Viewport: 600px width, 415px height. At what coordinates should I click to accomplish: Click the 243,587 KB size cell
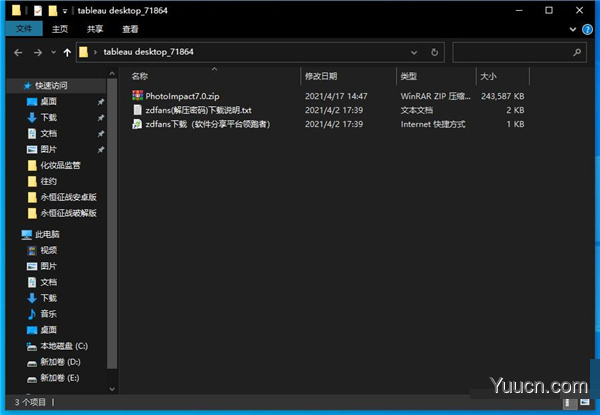pyautogui.click(x=502, y=96)
